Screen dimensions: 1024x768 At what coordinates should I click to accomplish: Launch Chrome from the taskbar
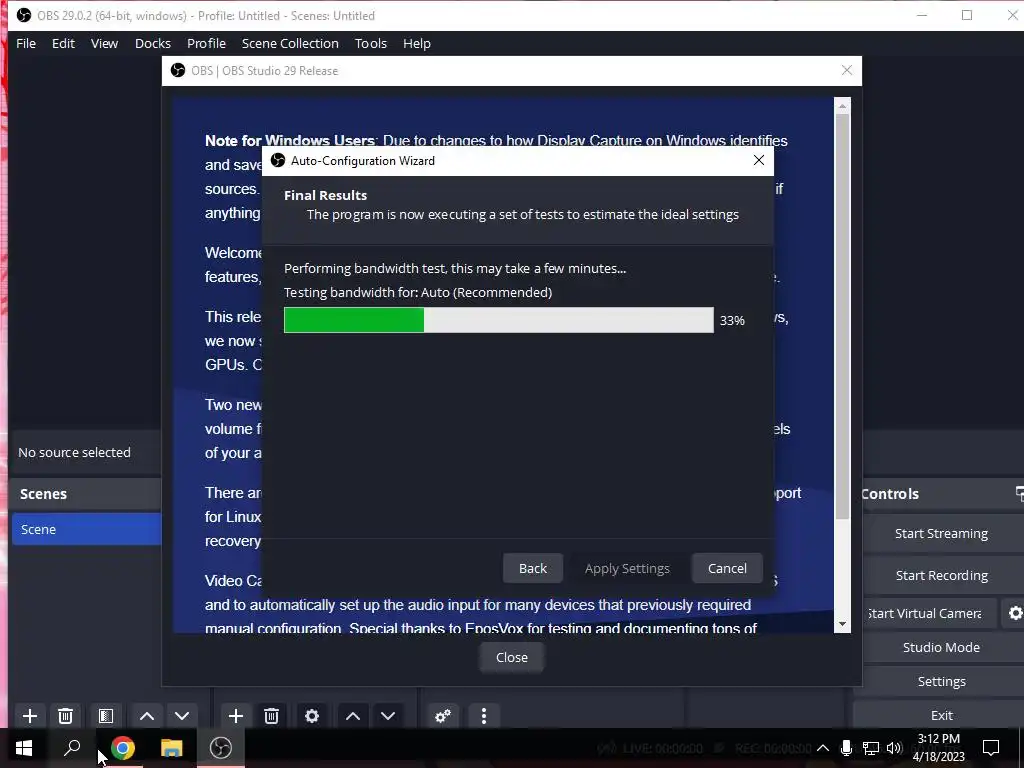123,748
